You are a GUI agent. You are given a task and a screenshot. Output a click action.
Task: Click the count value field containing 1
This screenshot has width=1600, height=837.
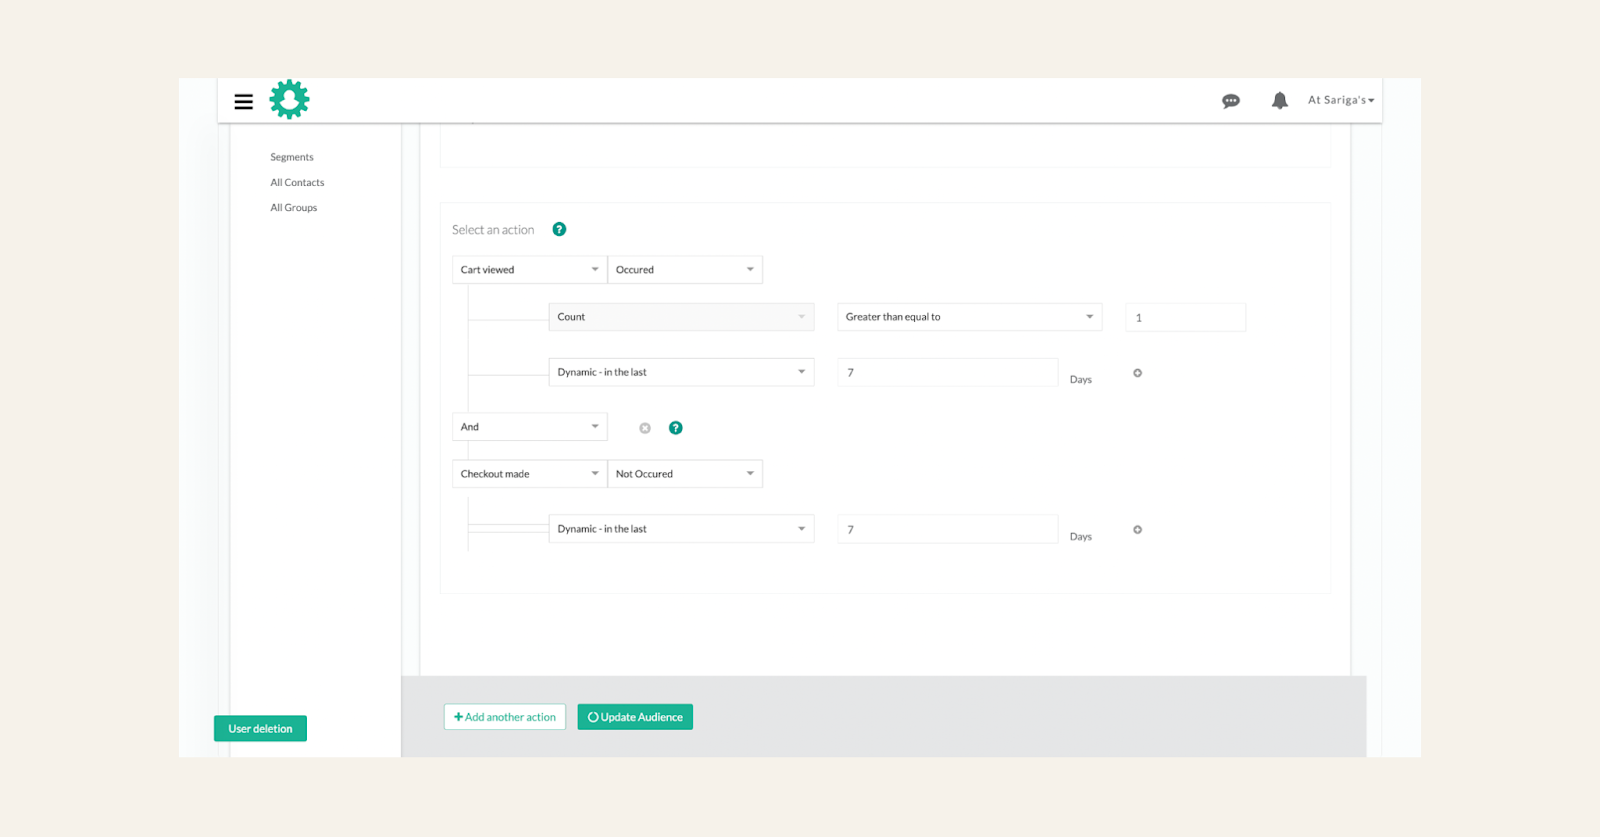point(1186,317)
